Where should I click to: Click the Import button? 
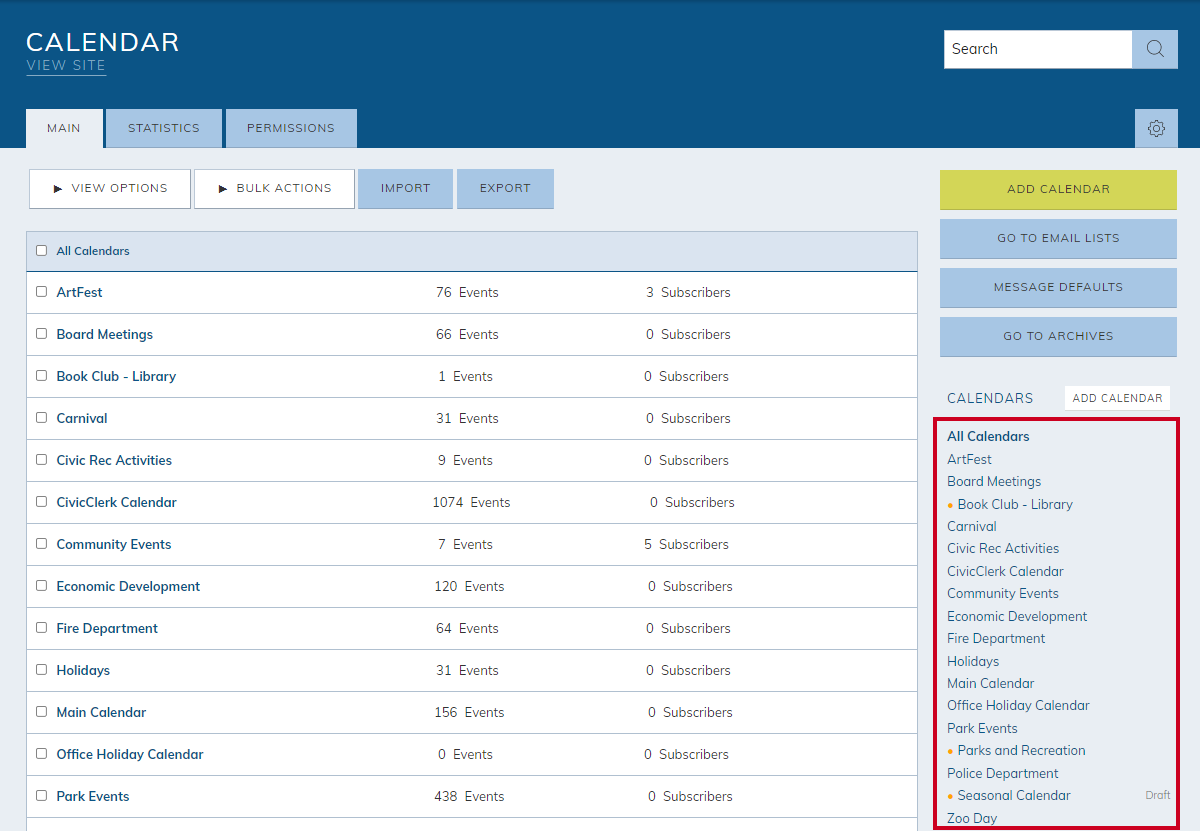405,189
